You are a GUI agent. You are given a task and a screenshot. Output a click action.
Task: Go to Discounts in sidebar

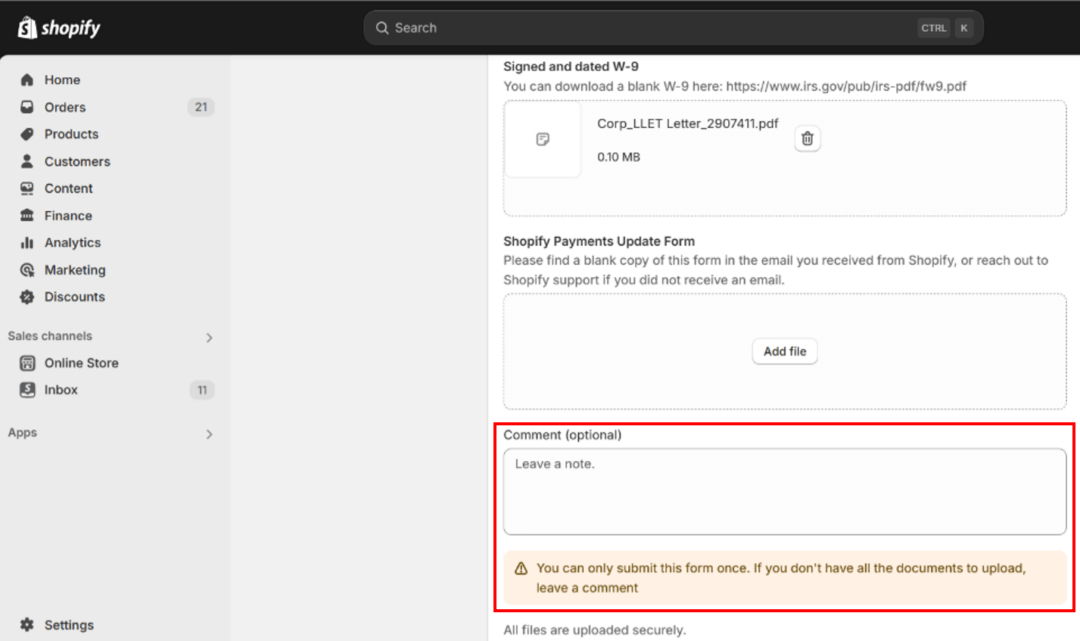point(74,297)
